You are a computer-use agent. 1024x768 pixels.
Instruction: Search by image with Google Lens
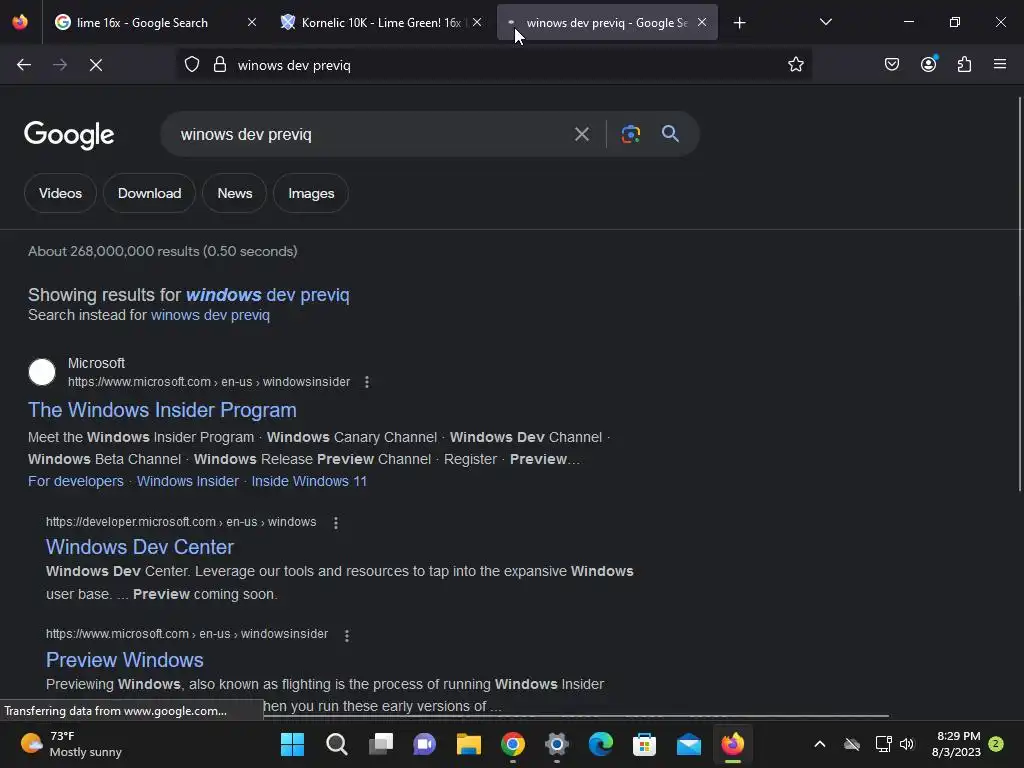point(630,134)
